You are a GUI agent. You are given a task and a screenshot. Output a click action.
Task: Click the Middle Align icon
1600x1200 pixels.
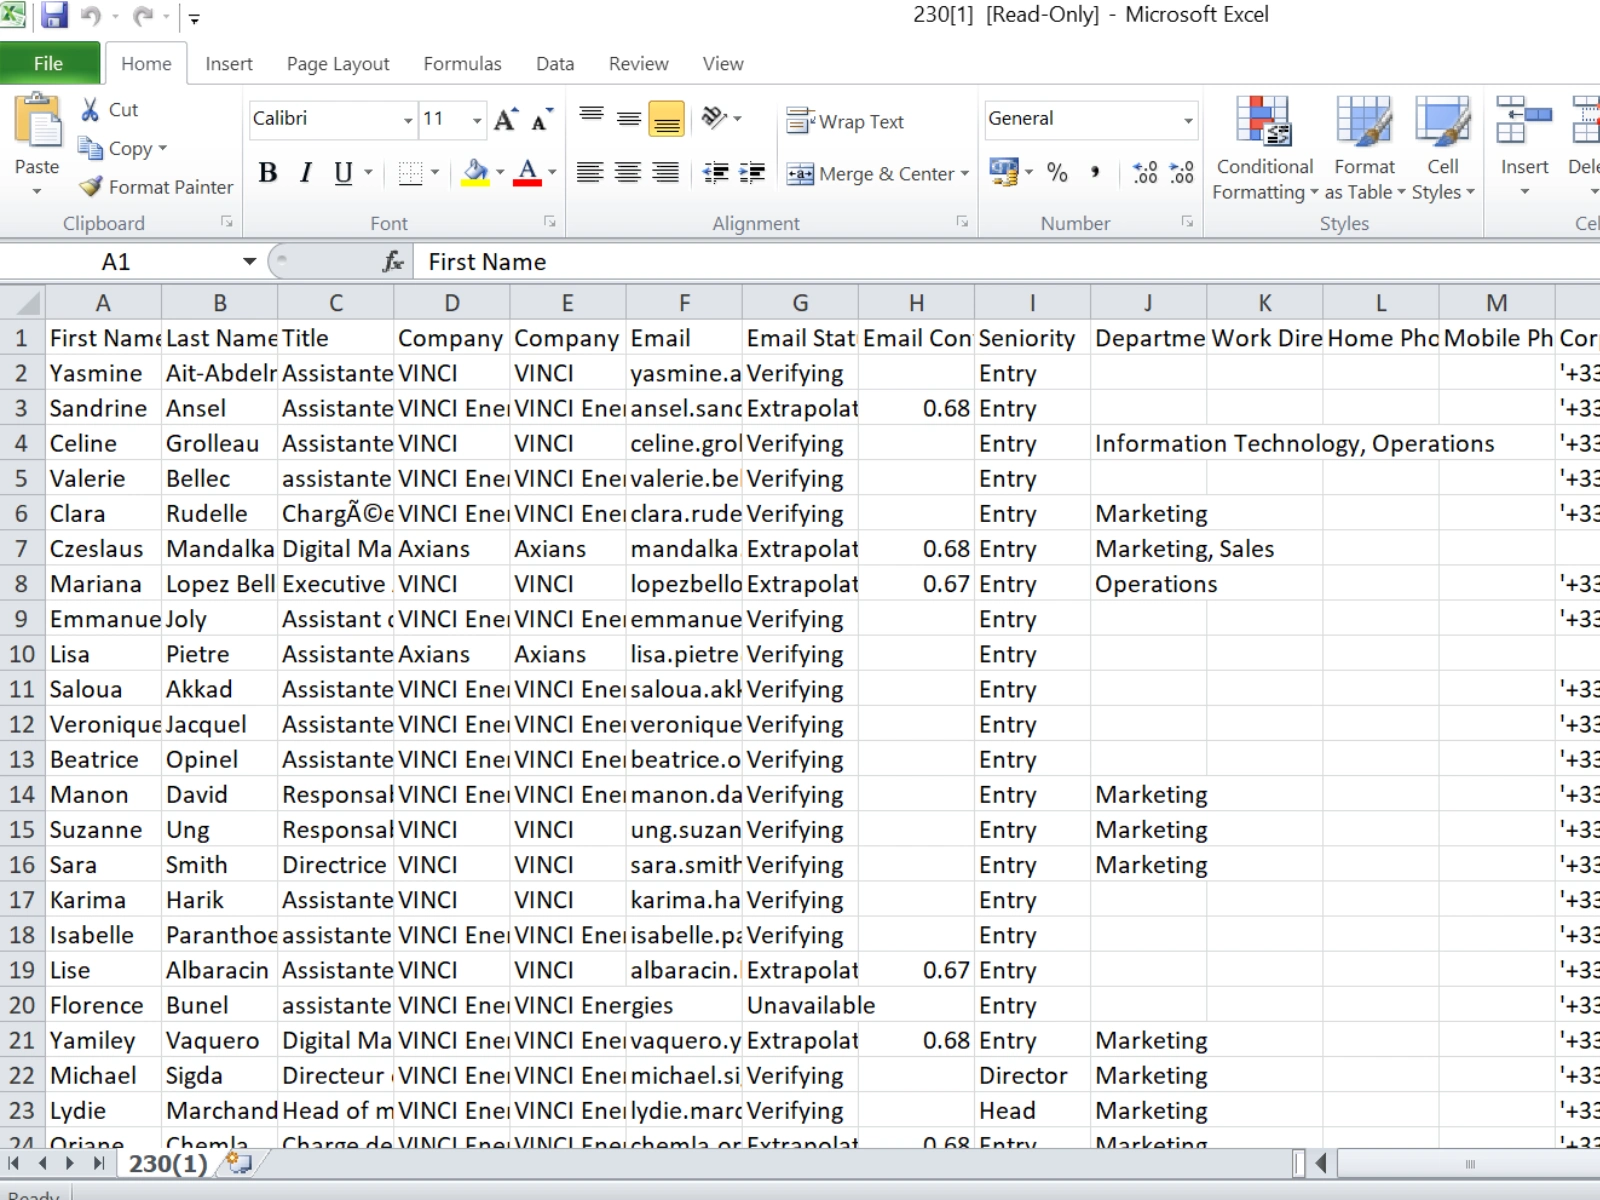click(x=629, y=118)
